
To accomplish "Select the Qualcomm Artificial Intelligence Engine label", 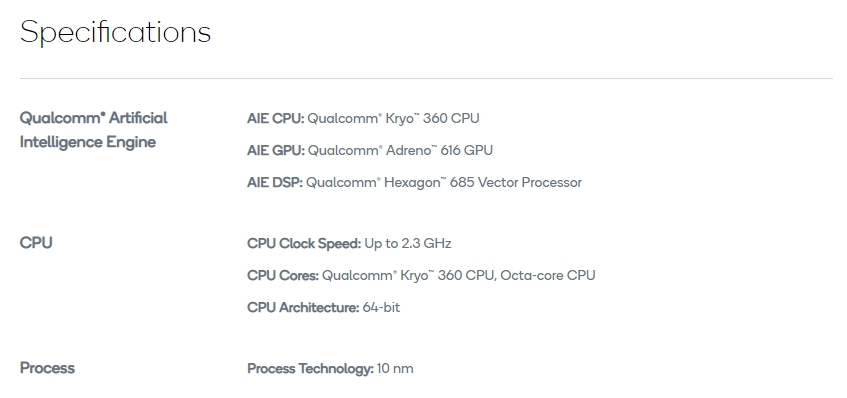I will click(x=93, y=130).
